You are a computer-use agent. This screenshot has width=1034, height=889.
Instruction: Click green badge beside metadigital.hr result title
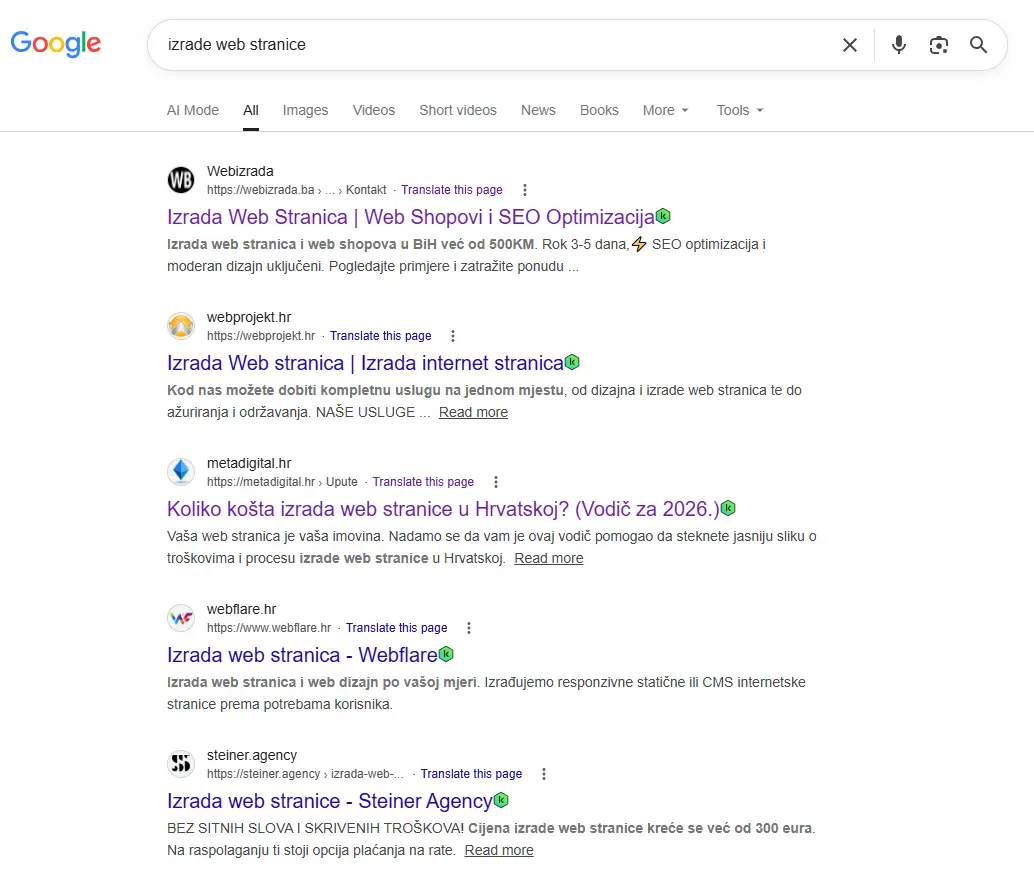pyautogui.click(x=728, y=508)
